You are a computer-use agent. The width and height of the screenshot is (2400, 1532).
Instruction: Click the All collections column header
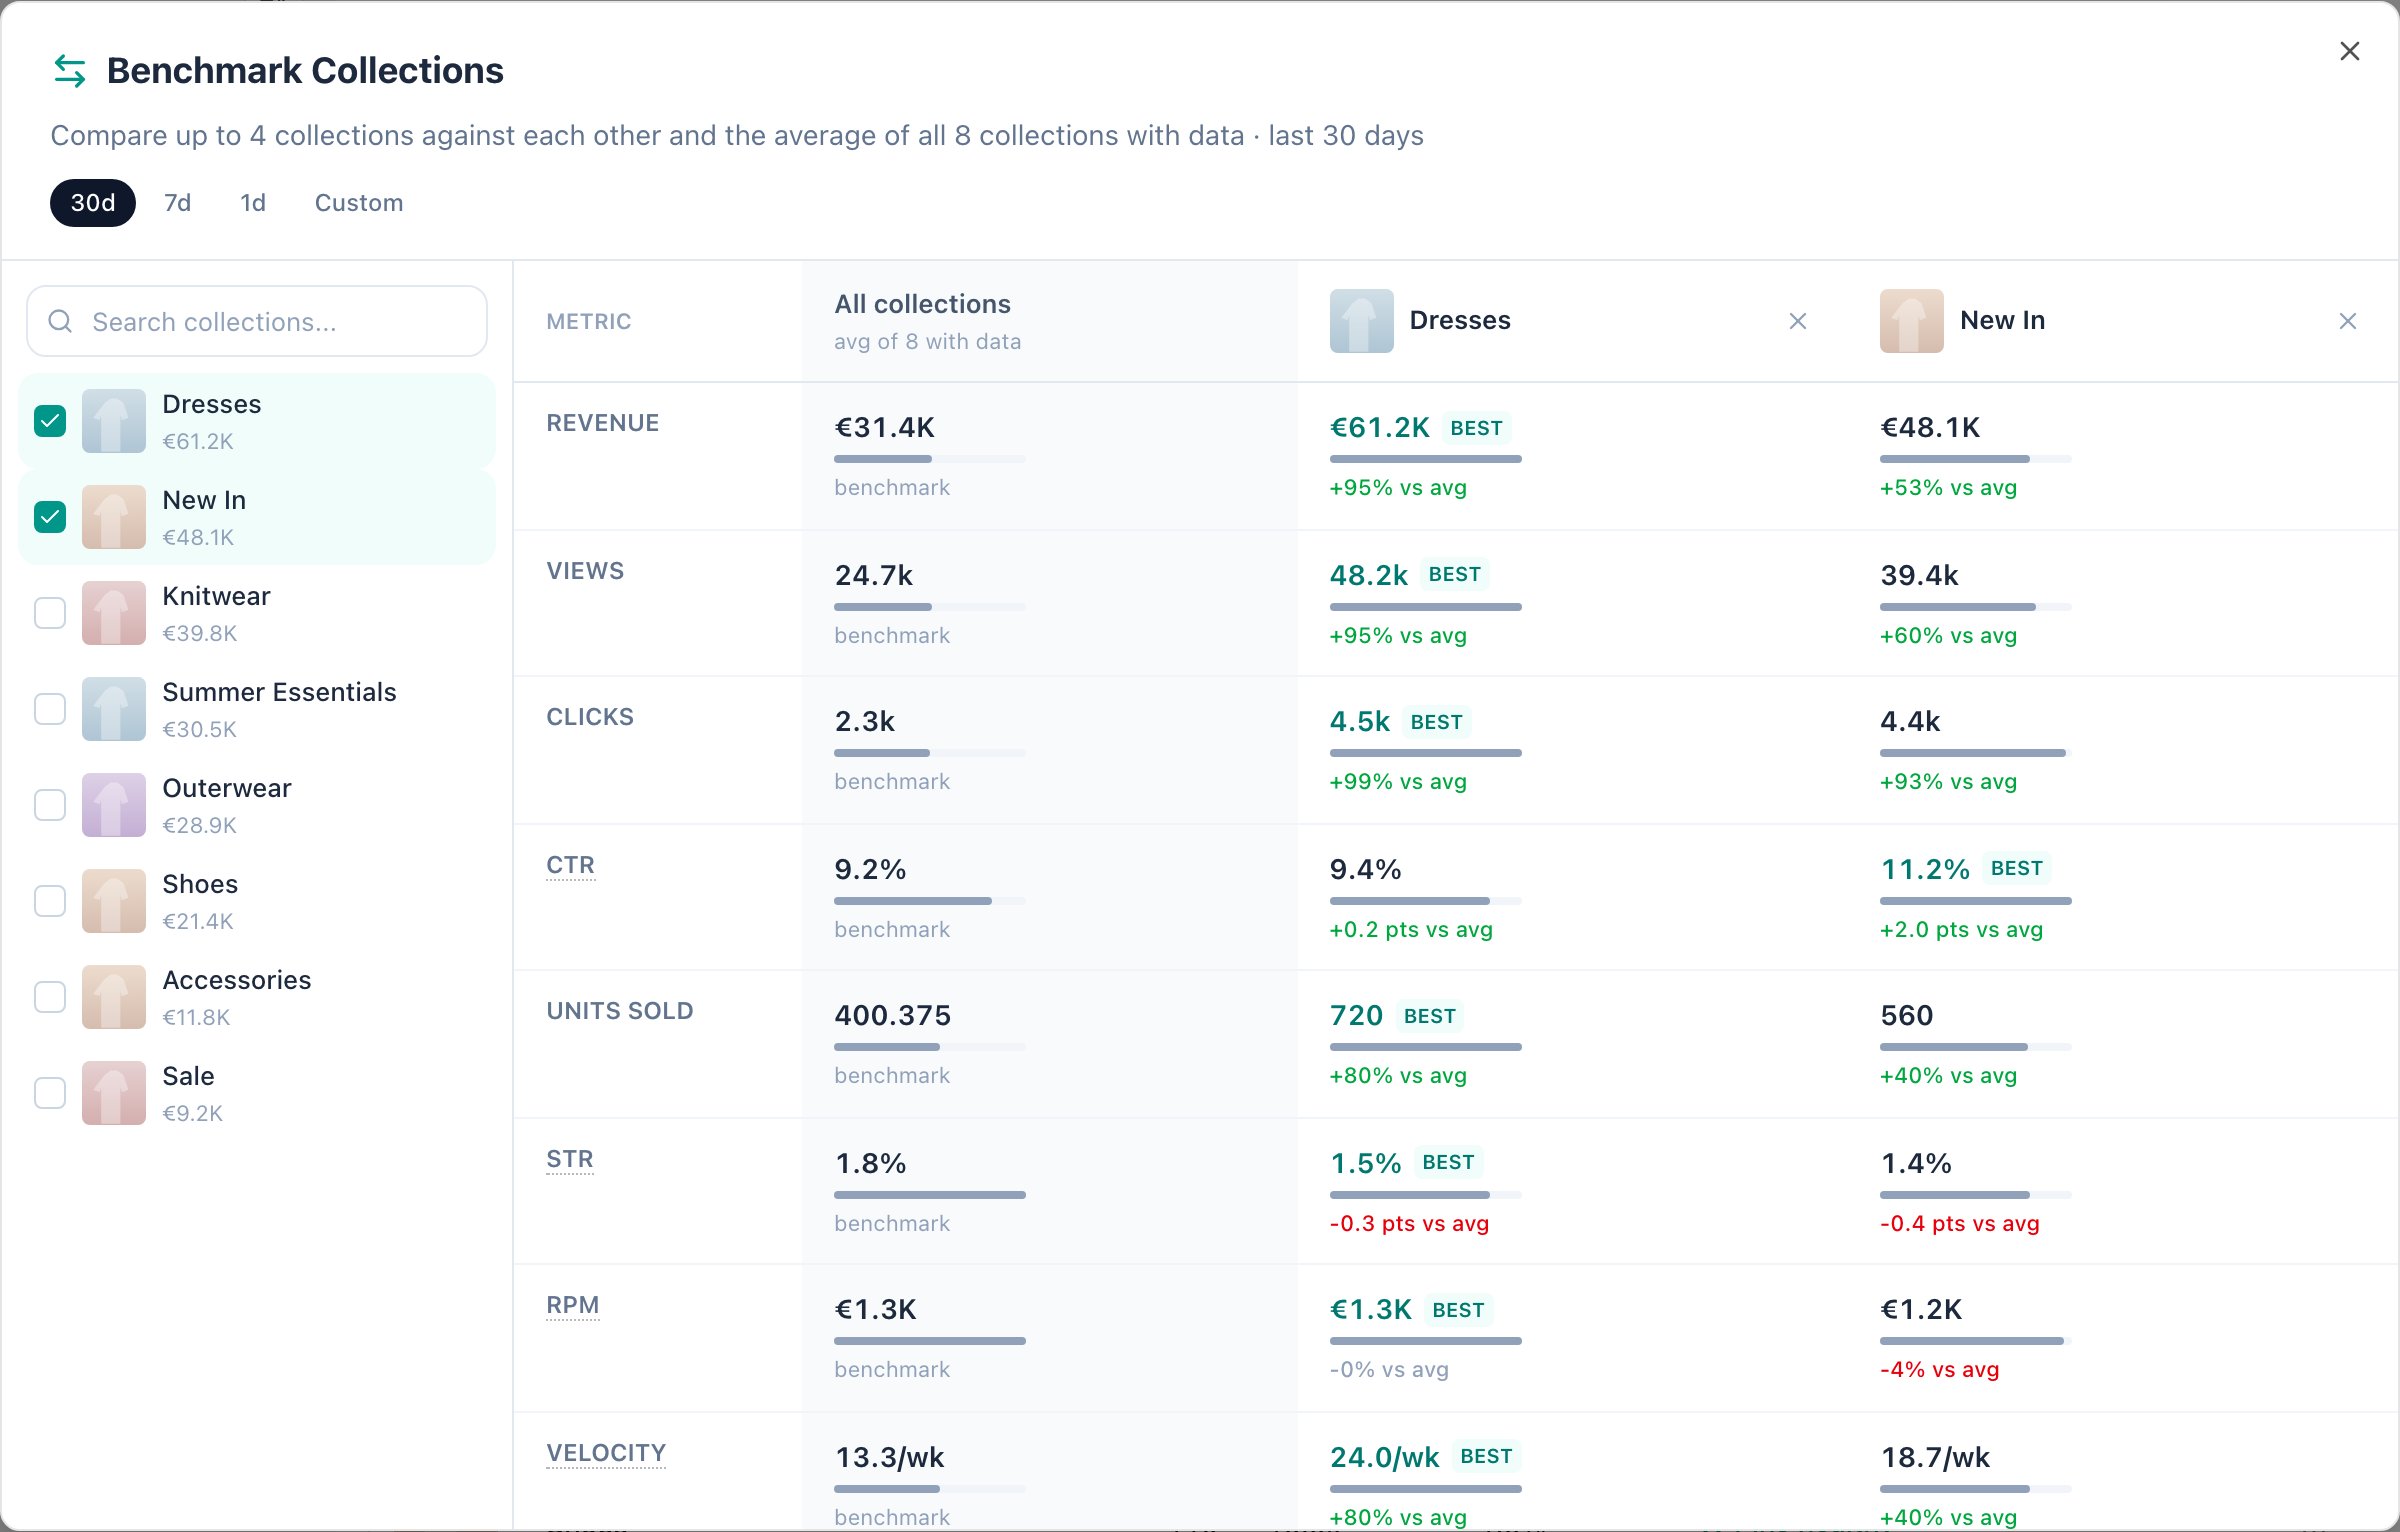[x=927, y=321]
